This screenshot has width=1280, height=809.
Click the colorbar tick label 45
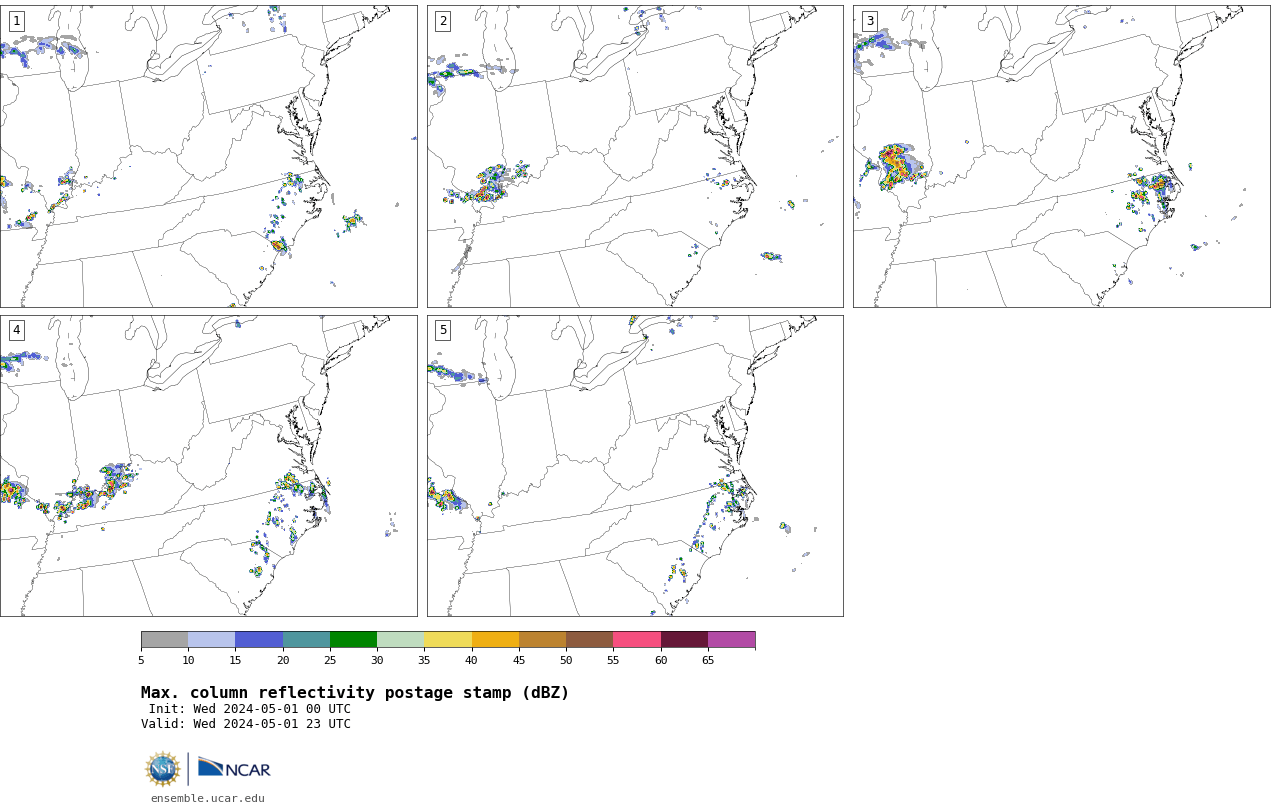point(519,660)
